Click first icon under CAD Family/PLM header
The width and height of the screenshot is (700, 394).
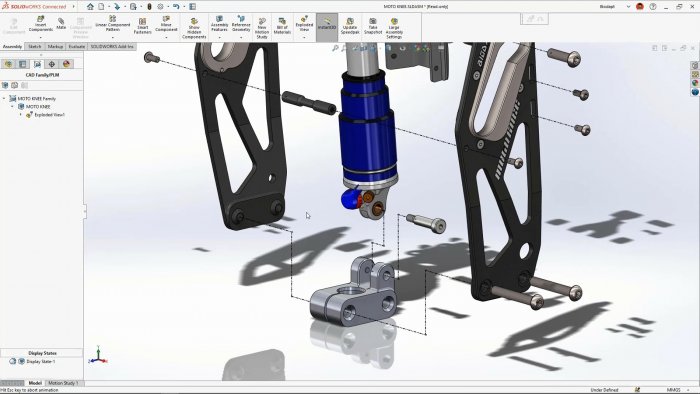click(x=5, y=85)
